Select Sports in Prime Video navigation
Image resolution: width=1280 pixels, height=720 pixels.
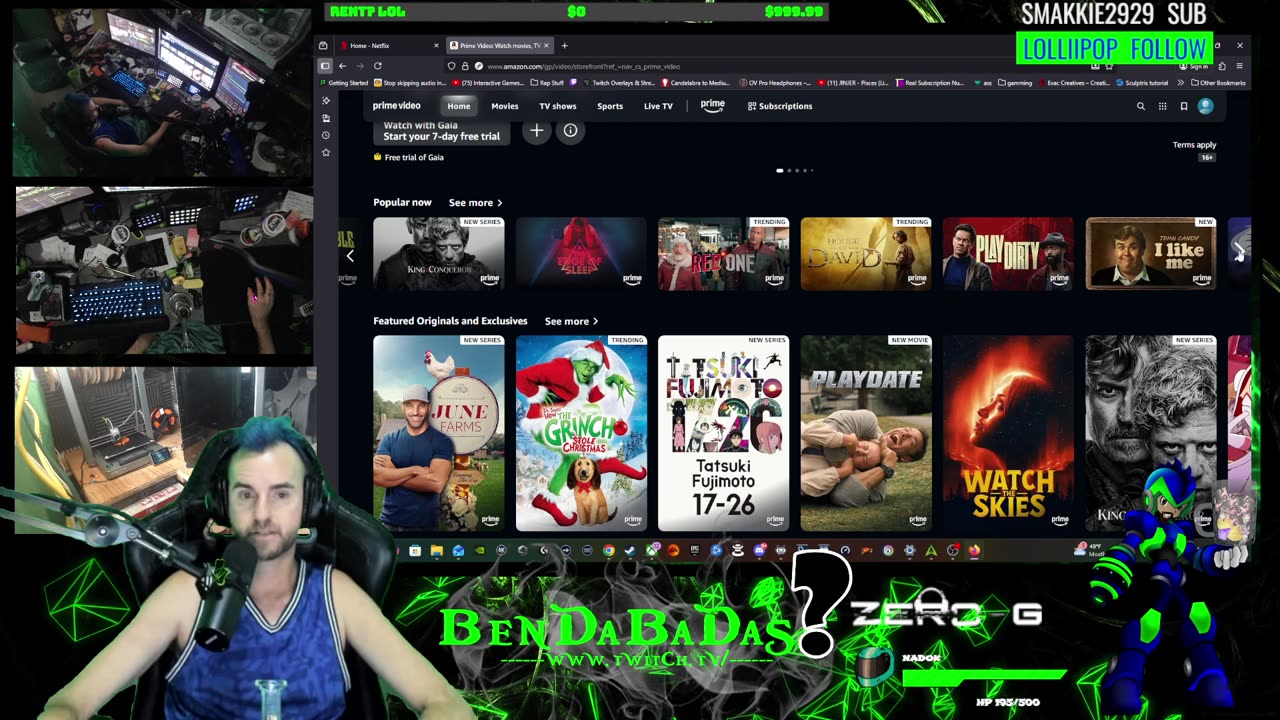[610, 106]
